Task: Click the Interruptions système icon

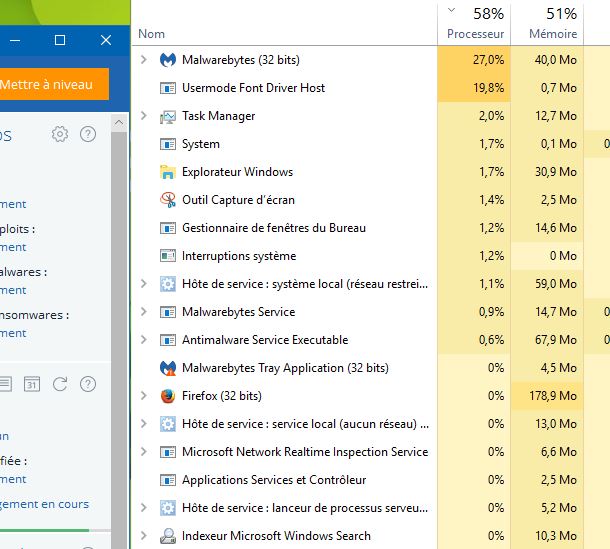Action: point(168,256)
